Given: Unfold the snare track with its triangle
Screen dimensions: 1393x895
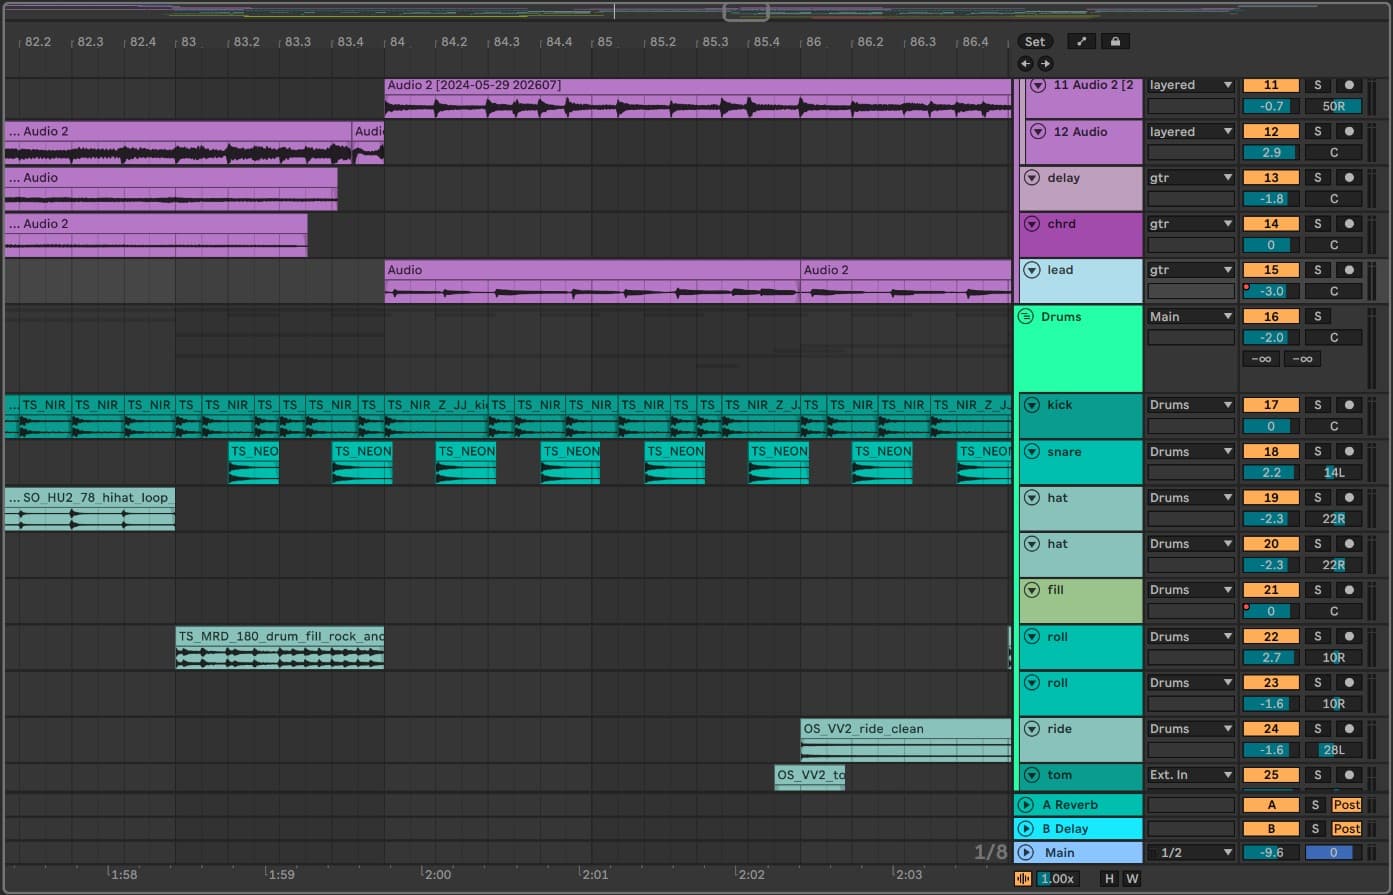Looking at the screenshot, I should point(1032,451).
